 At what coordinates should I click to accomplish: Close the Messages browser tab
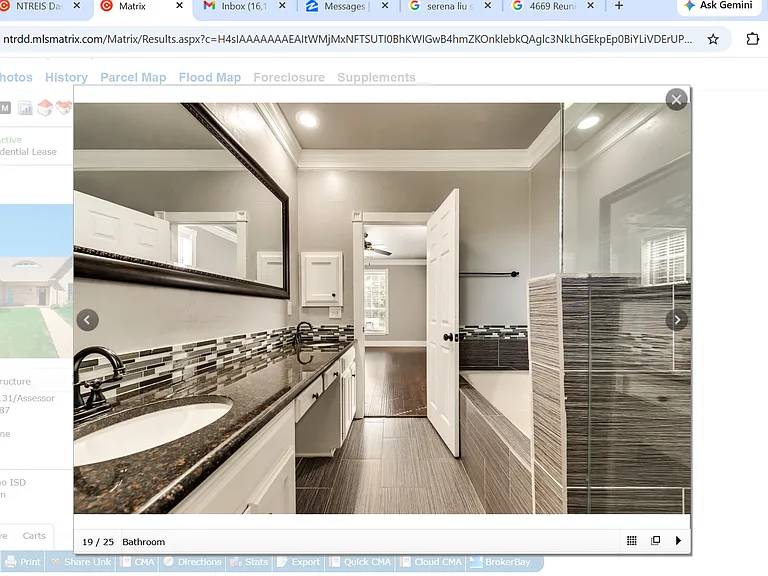coord(385,5)
